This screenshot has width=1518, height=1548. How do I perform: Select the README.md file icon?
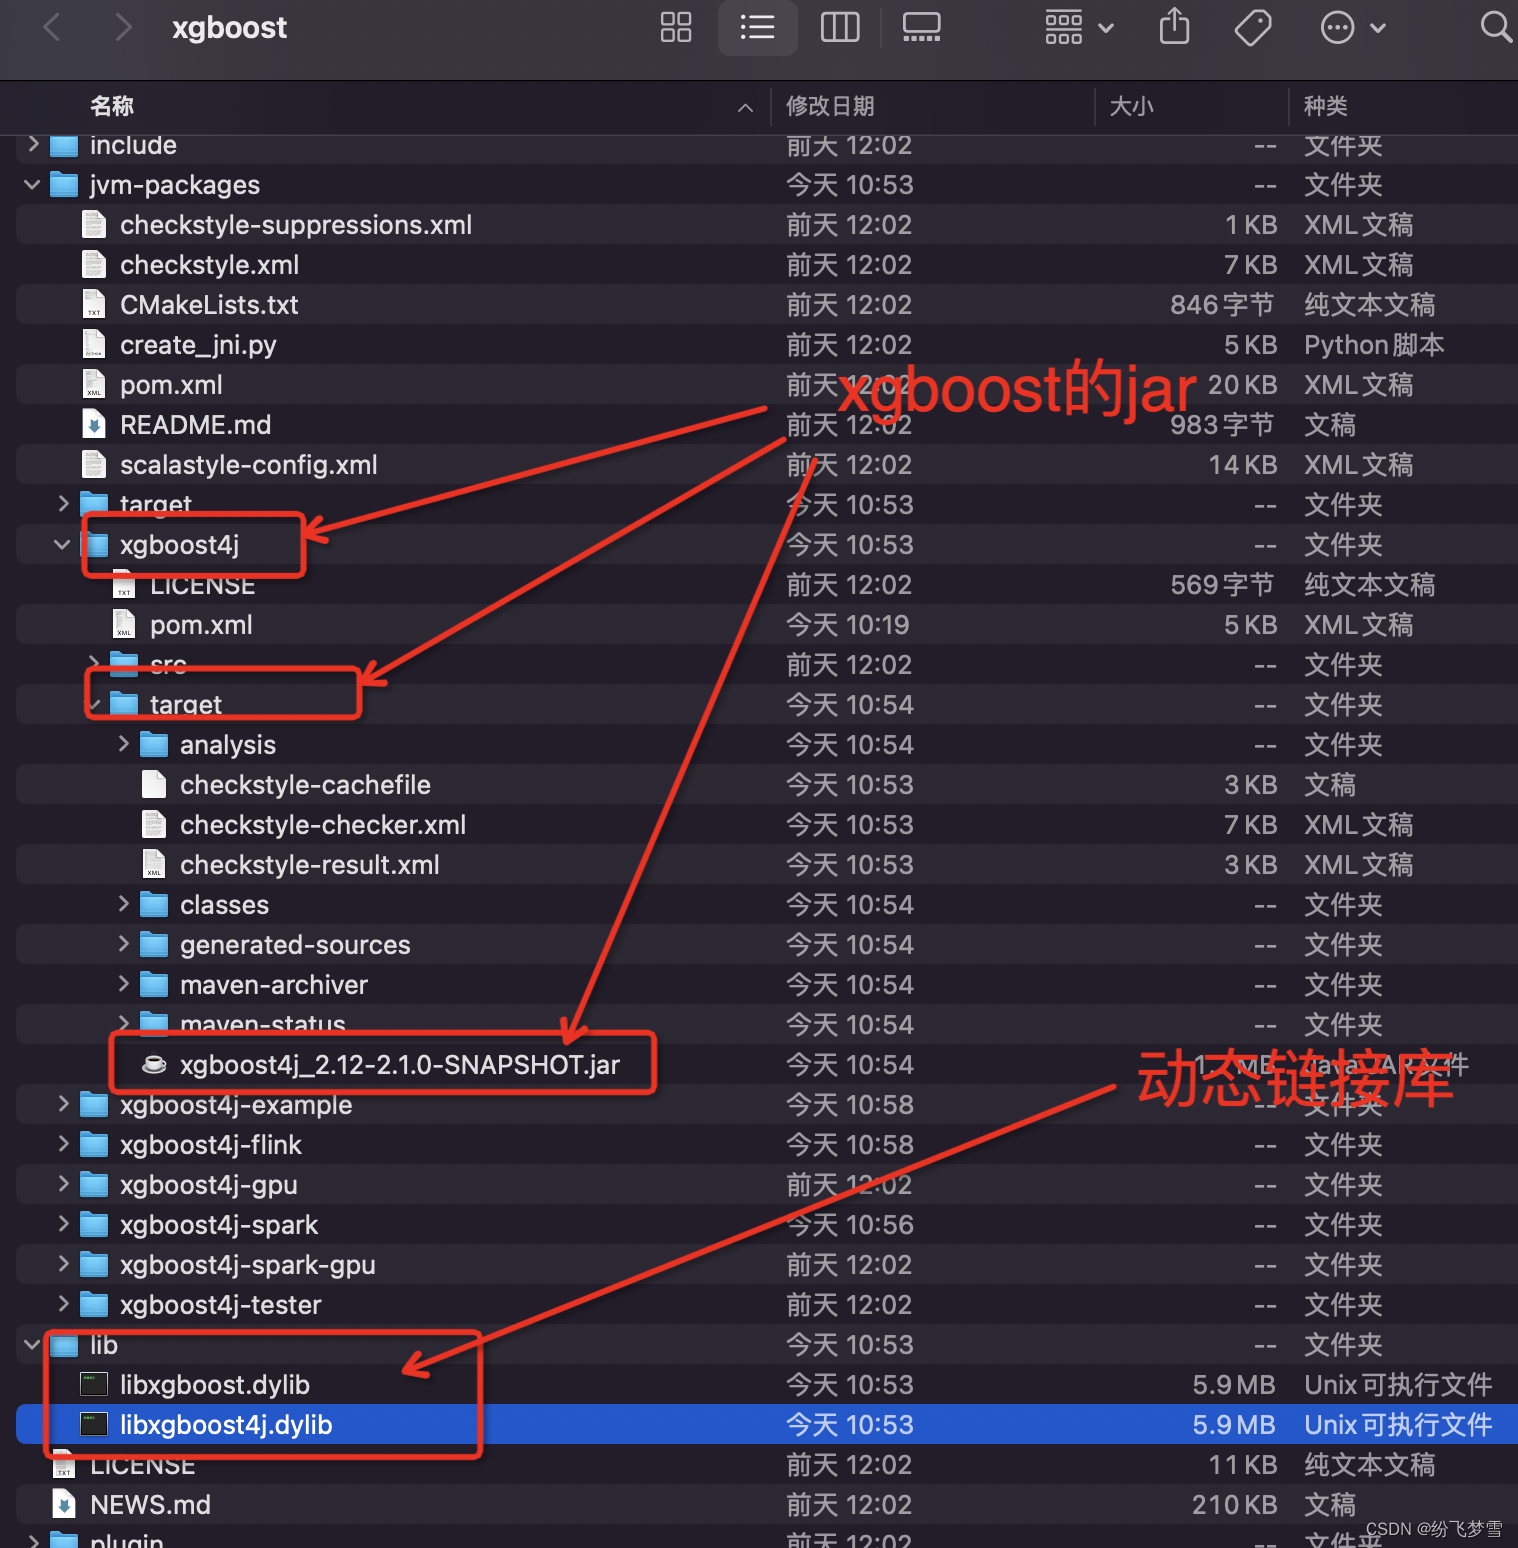click(94, 424)
